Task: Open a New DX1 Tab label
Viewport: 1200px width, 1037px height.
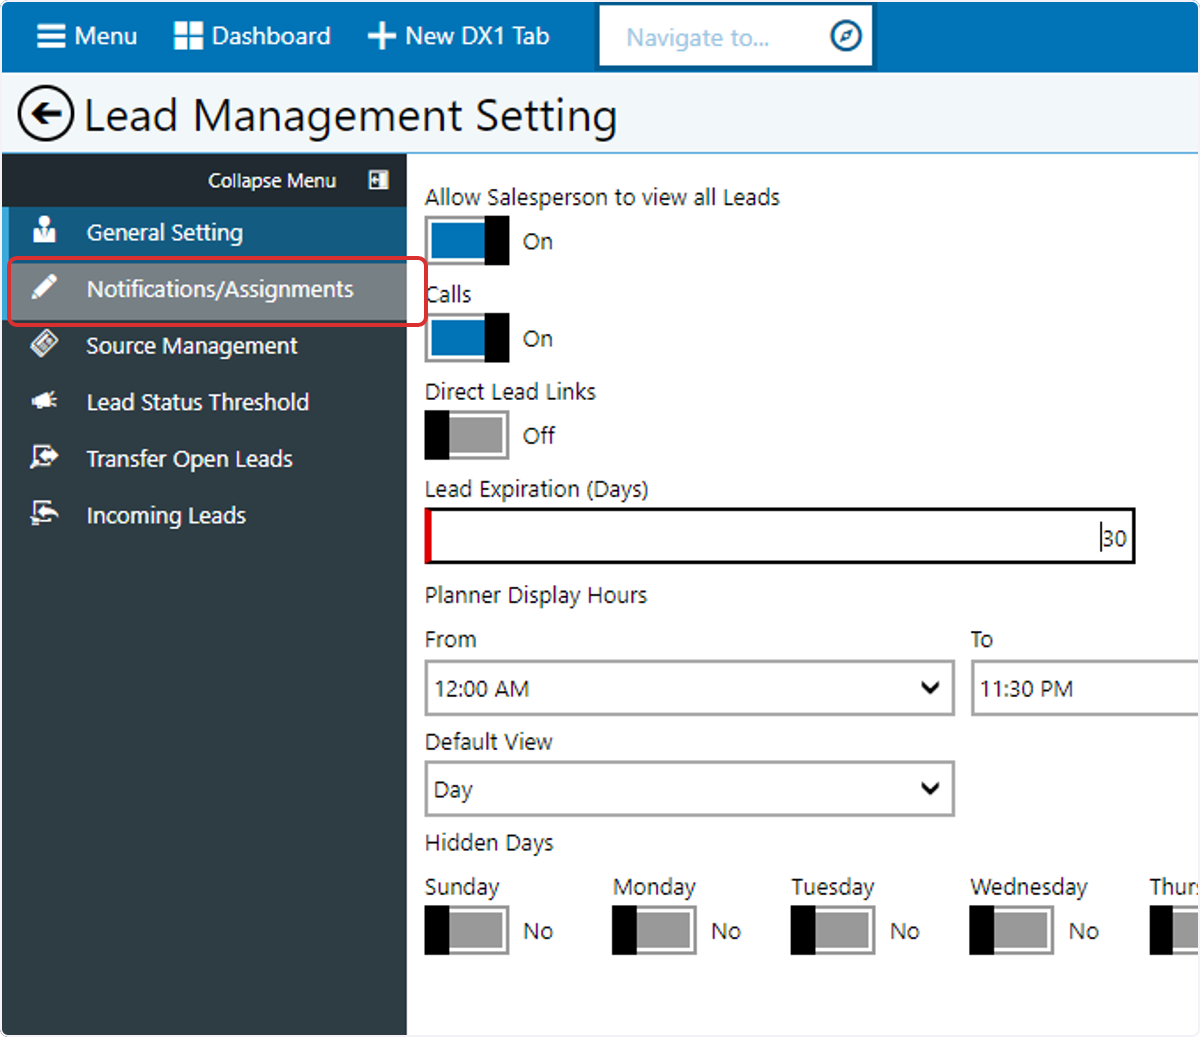Action: [x=477, y=36]
